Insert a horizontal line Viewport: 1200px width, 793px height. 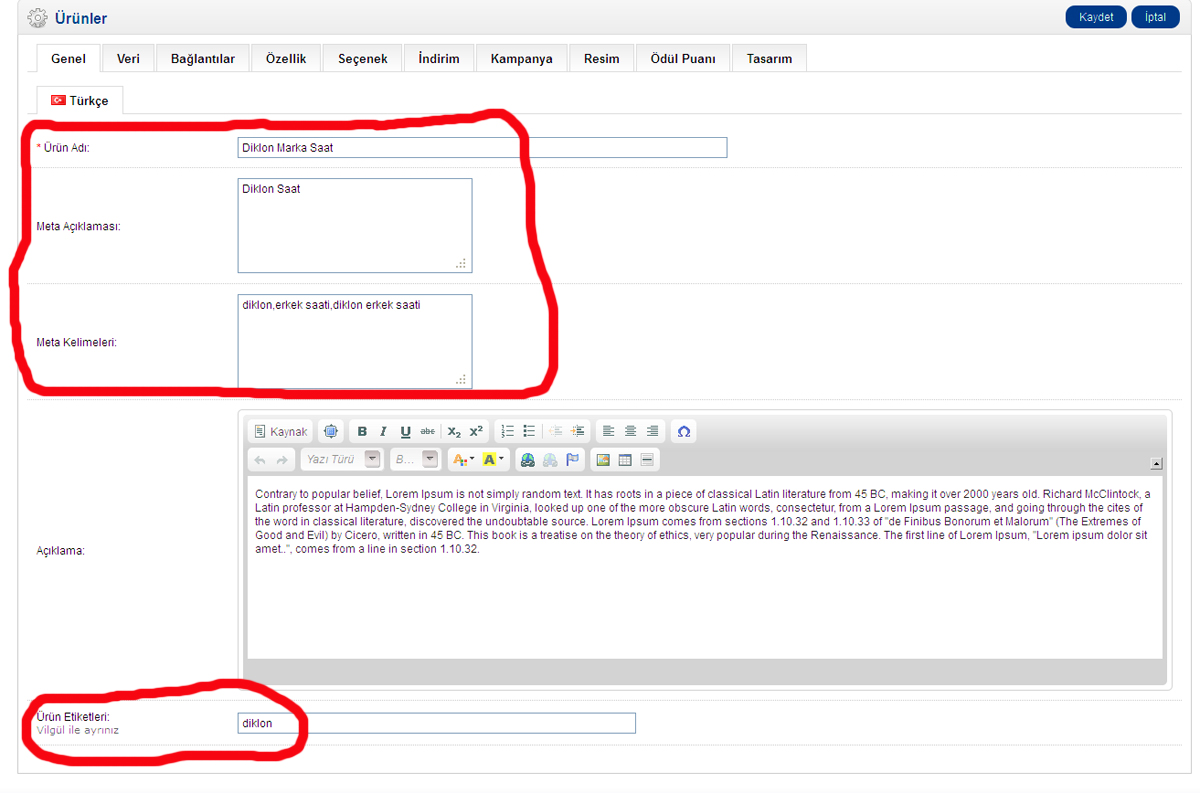pyautogui.click(x=647, y=460)
